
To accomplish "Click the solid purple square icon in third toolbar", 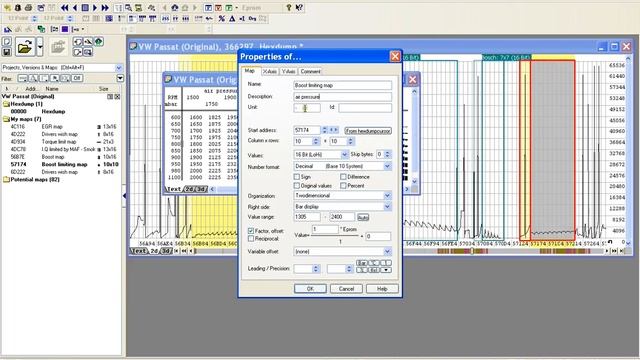I will pyautogui.click(x=65, y=29).
